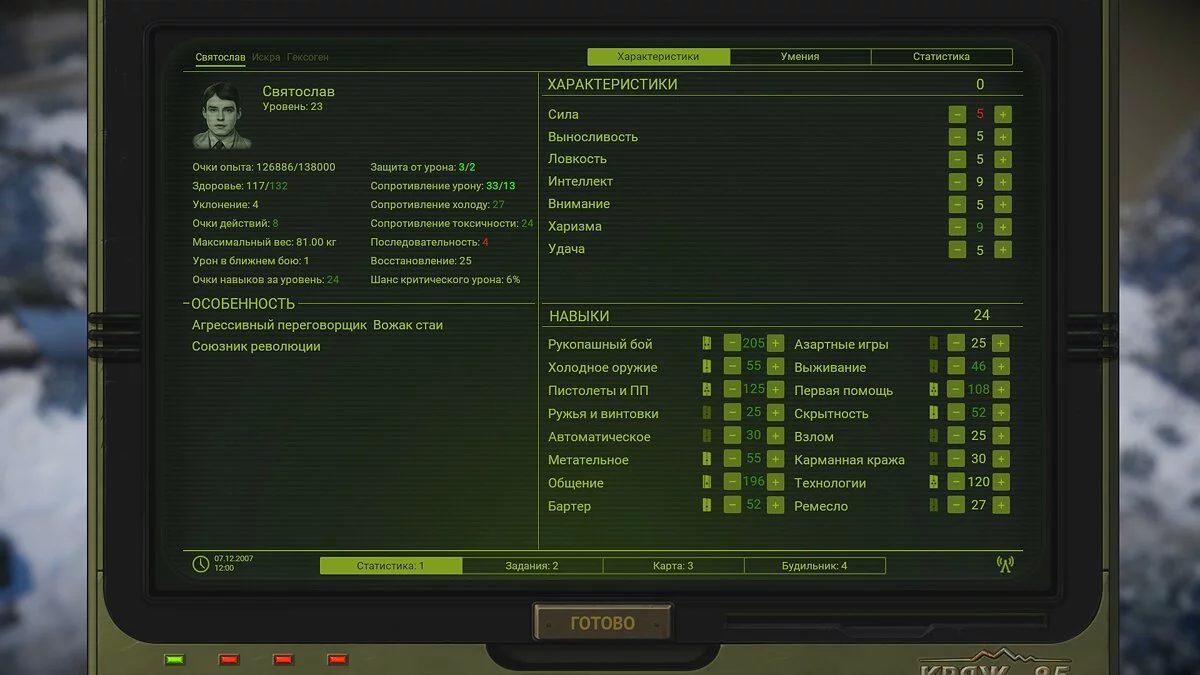Increase Интеллект with plus button
This screenshot has width=1200, height=675.
coord(1003,182)
